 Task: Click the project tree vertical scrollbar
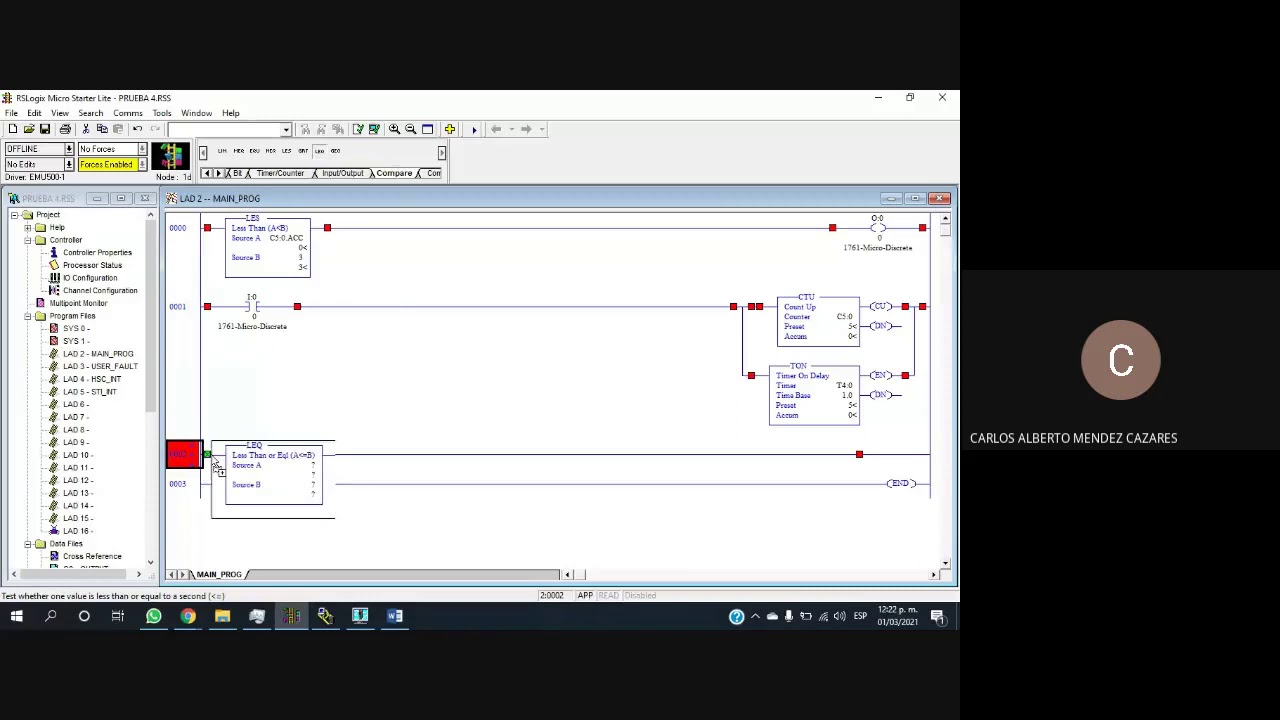coord(150,388)
